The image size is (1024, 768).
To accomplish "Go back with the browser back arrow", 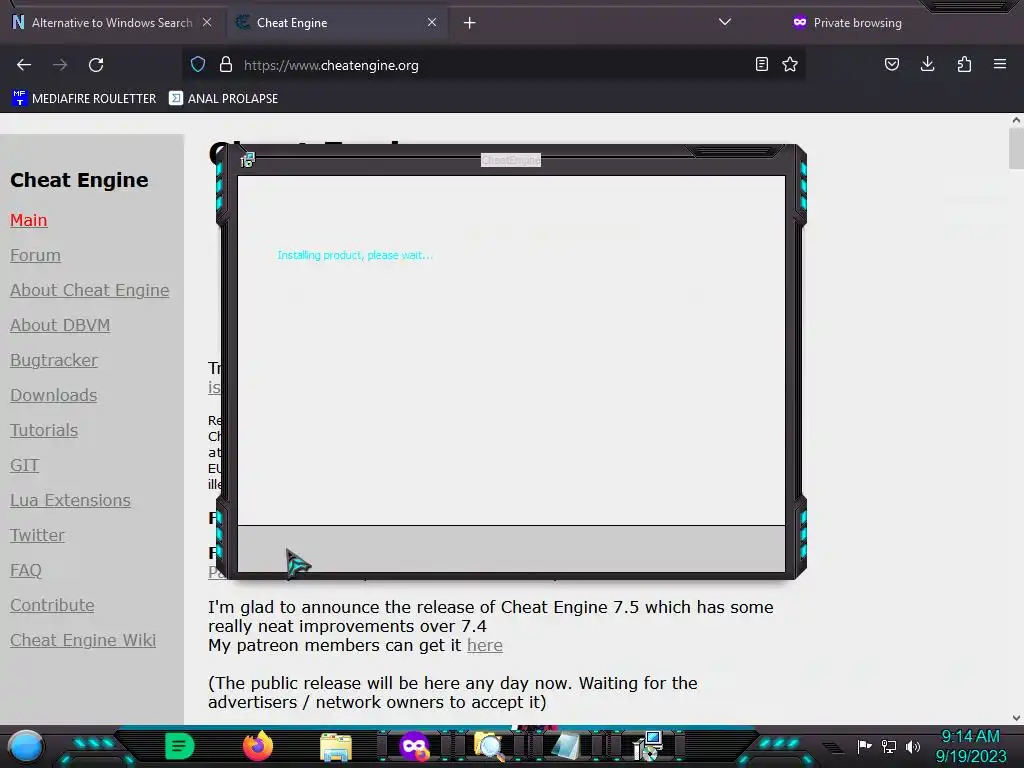I will pyautogui.click(x=24, y=65).
